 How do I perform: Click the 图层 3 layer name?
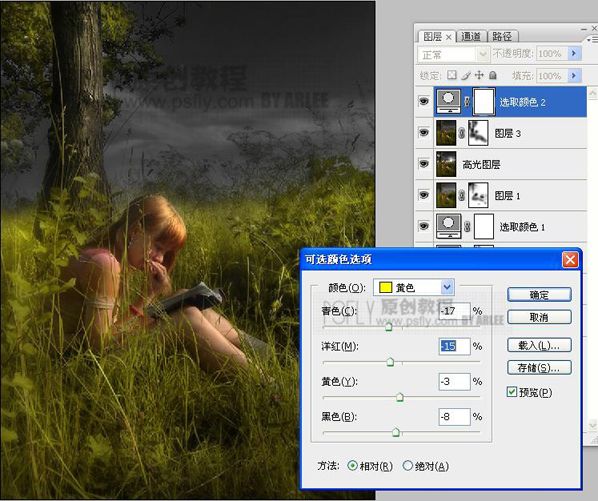(x=508, y=133)
